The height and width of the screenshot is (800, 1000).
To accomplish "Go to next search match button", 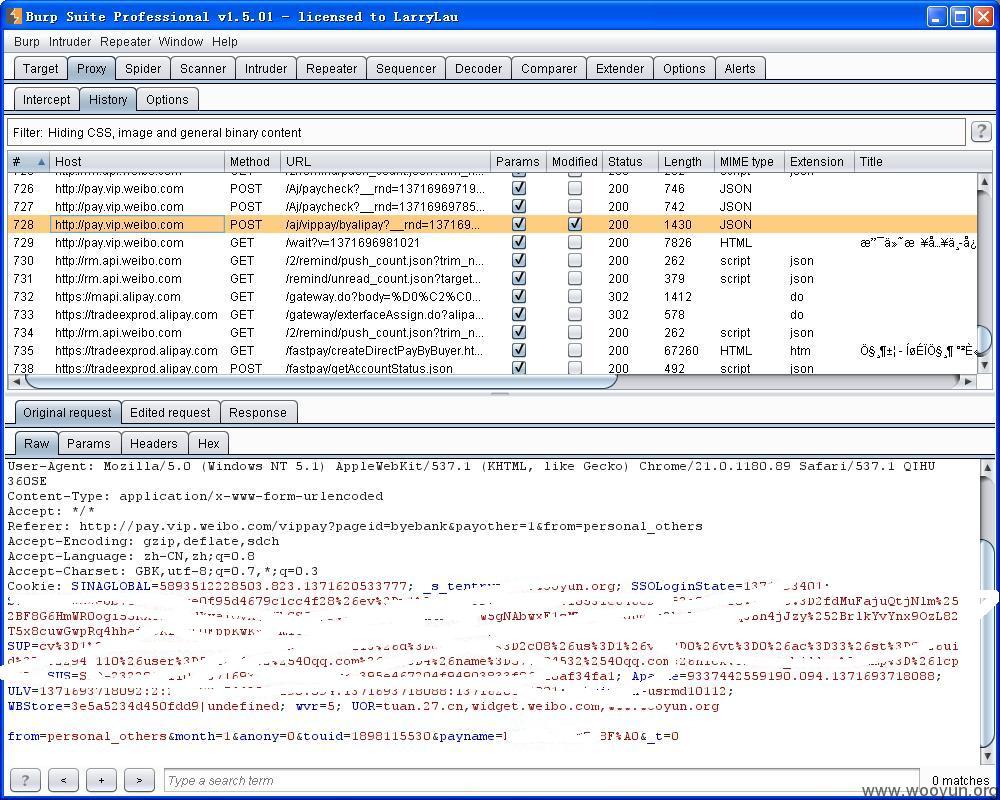I will coord(139,780).
